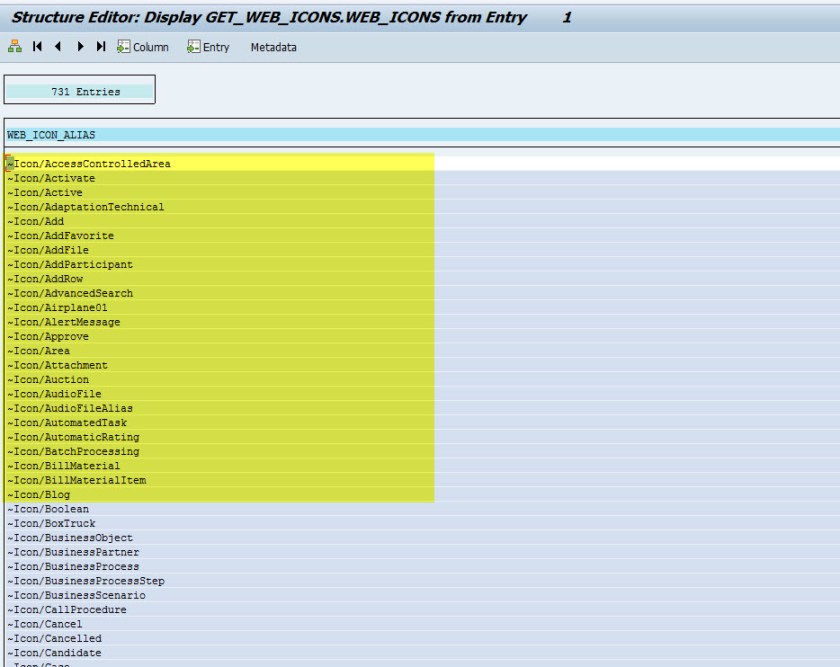The image size is (840, 667).
Task: Select row ~Icon/Blog
Action: tap(422, 495)
